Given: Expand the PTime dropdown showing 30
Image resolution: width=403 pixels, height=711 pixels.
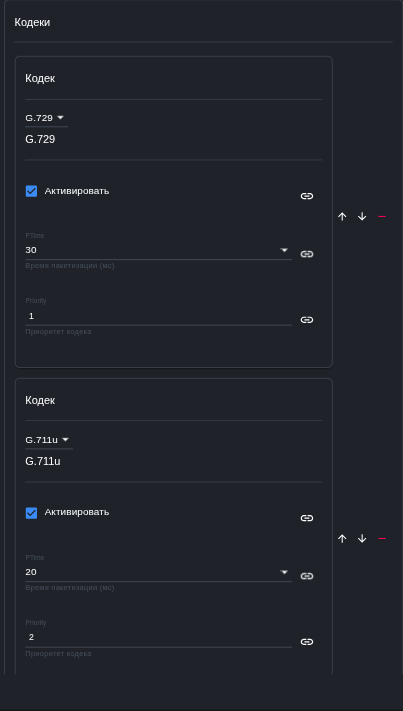Looking at the screenshot, I should [158, 250].
